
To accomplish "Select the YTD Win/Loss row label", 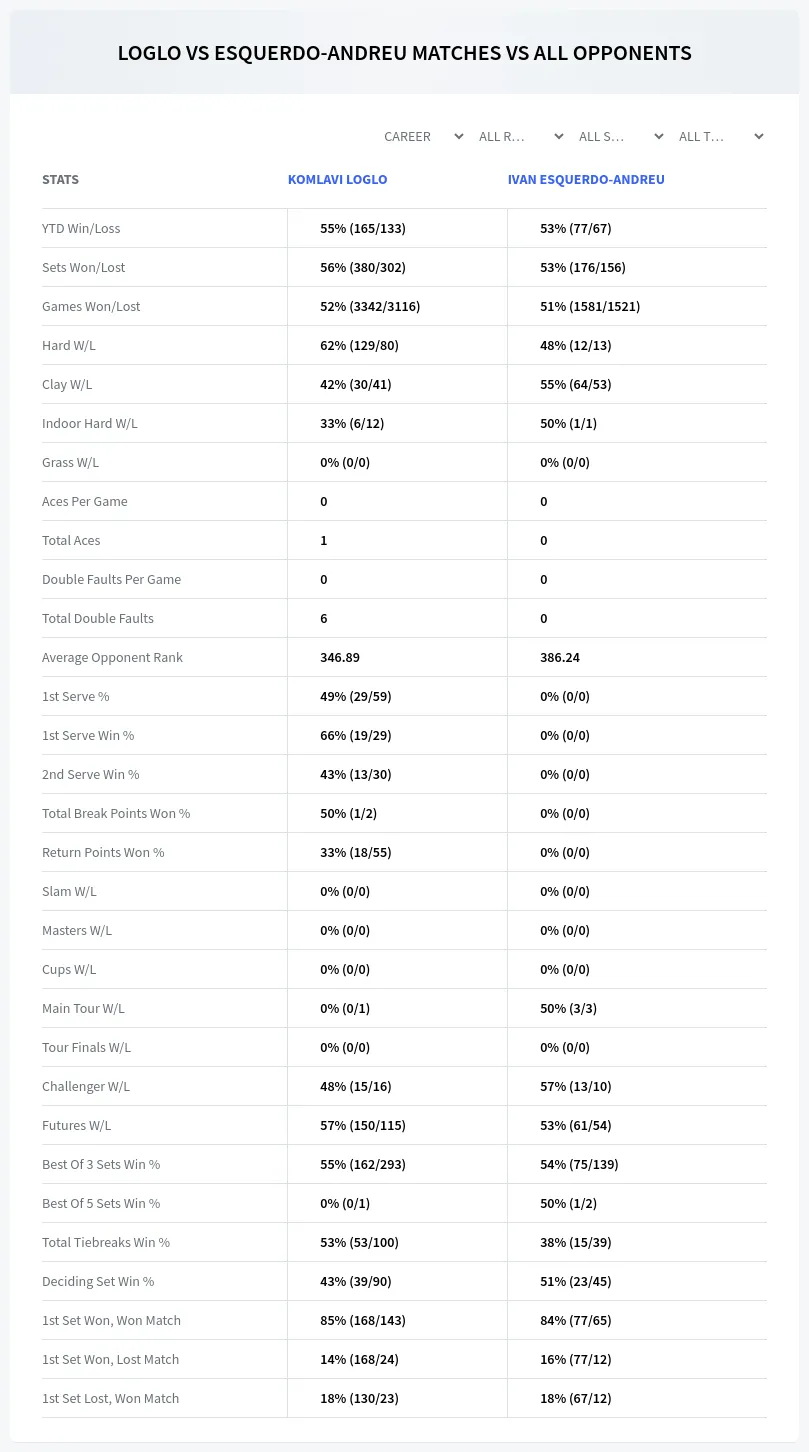I will coord(81,228).
